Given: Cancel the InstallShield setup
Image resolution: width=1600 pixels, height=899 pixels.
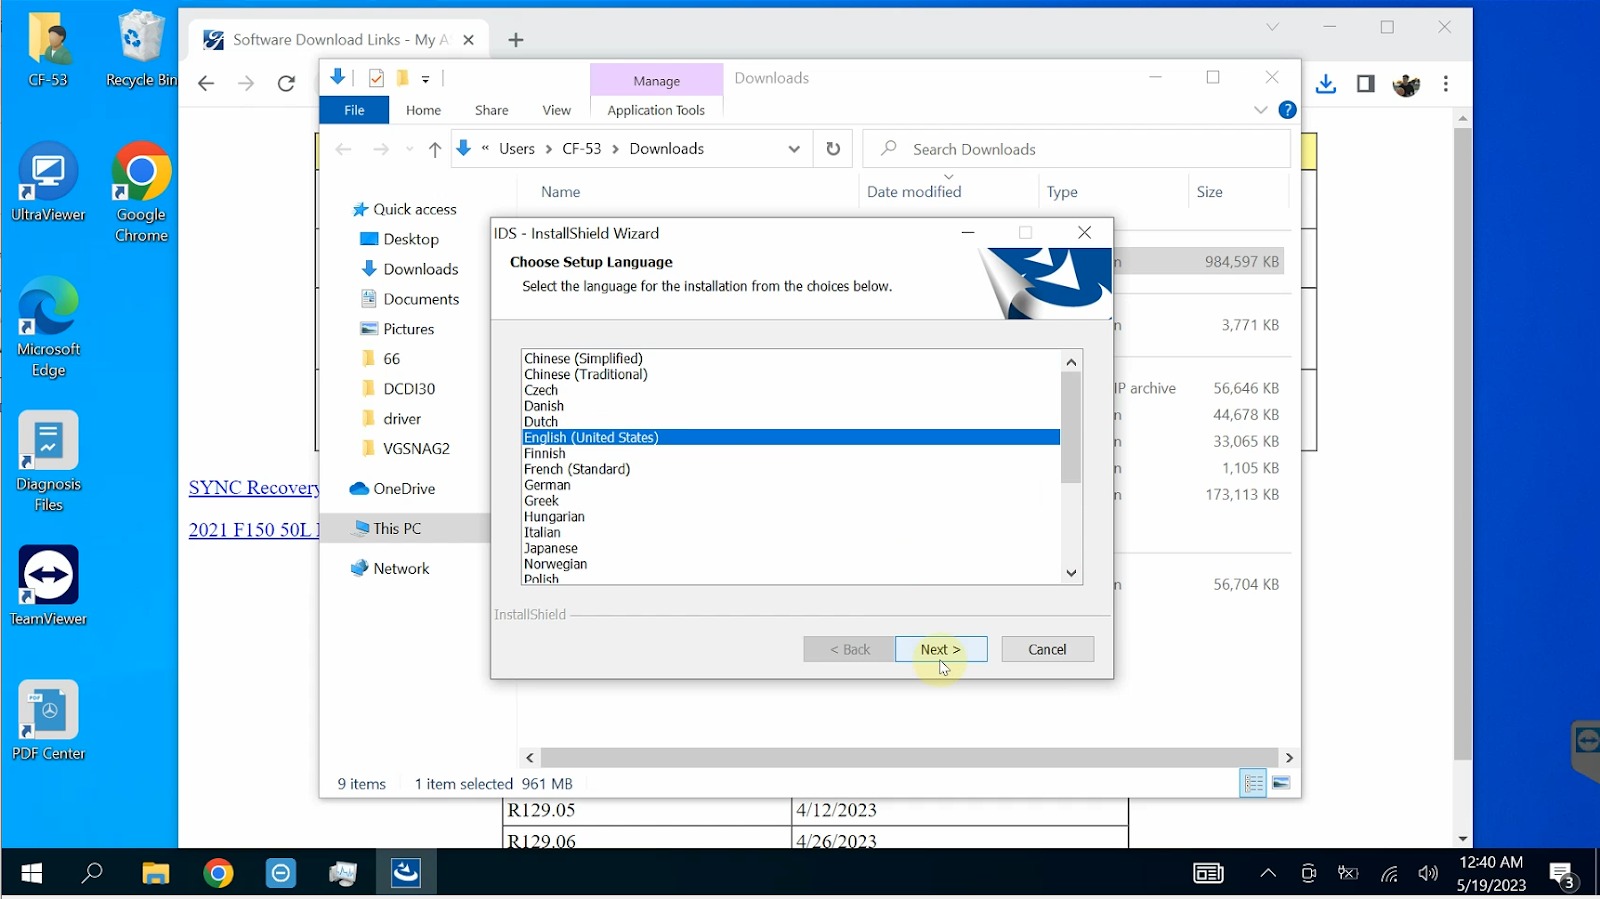Looking at the screenshot, I should coord(1047,649).
